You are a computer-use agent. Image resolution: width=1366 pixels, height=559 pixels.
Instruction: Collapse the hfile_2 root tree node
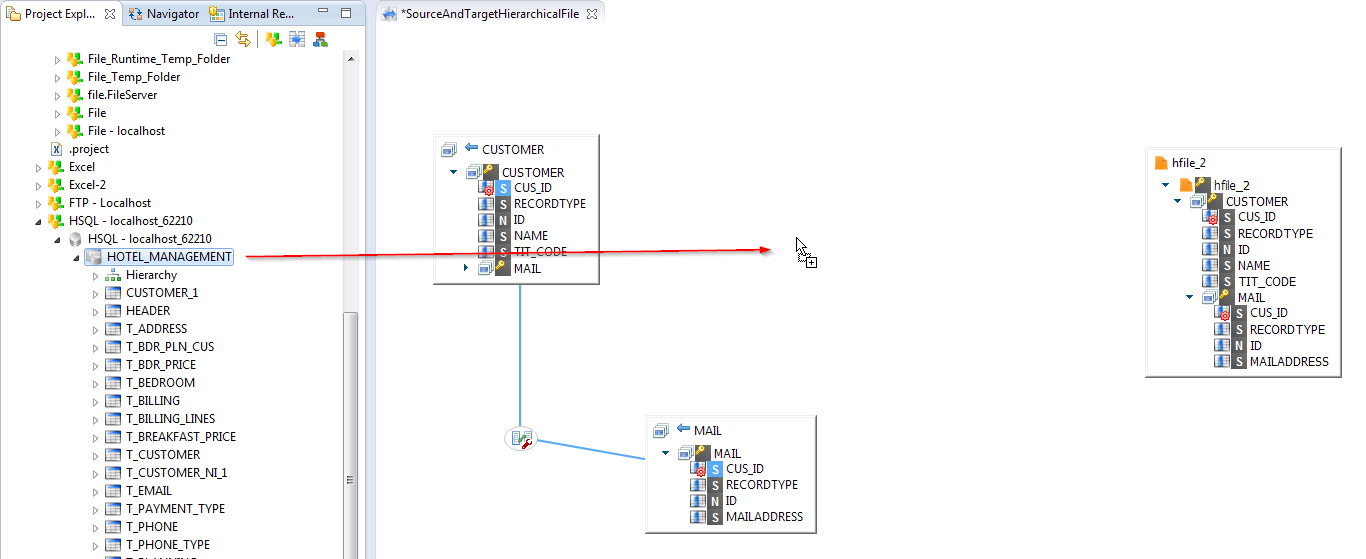[x=1165, y=185]
